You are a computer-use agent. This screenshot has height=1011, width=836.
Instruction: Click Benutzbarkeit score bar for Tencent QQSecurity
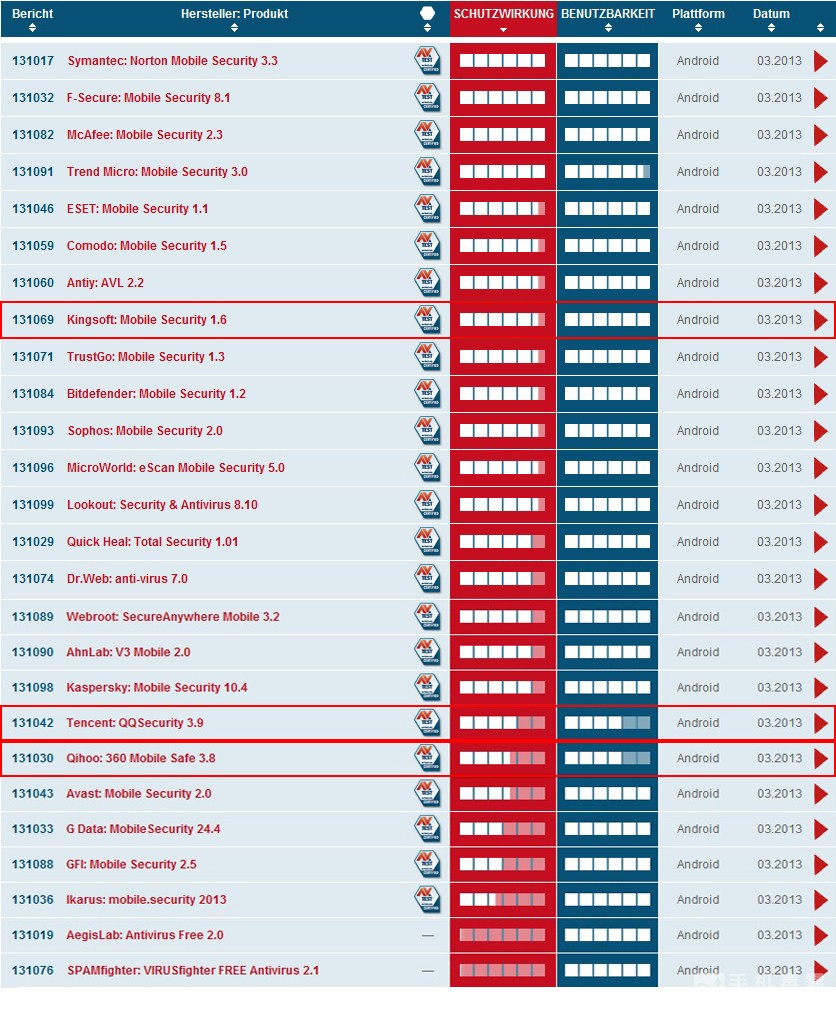607,723
